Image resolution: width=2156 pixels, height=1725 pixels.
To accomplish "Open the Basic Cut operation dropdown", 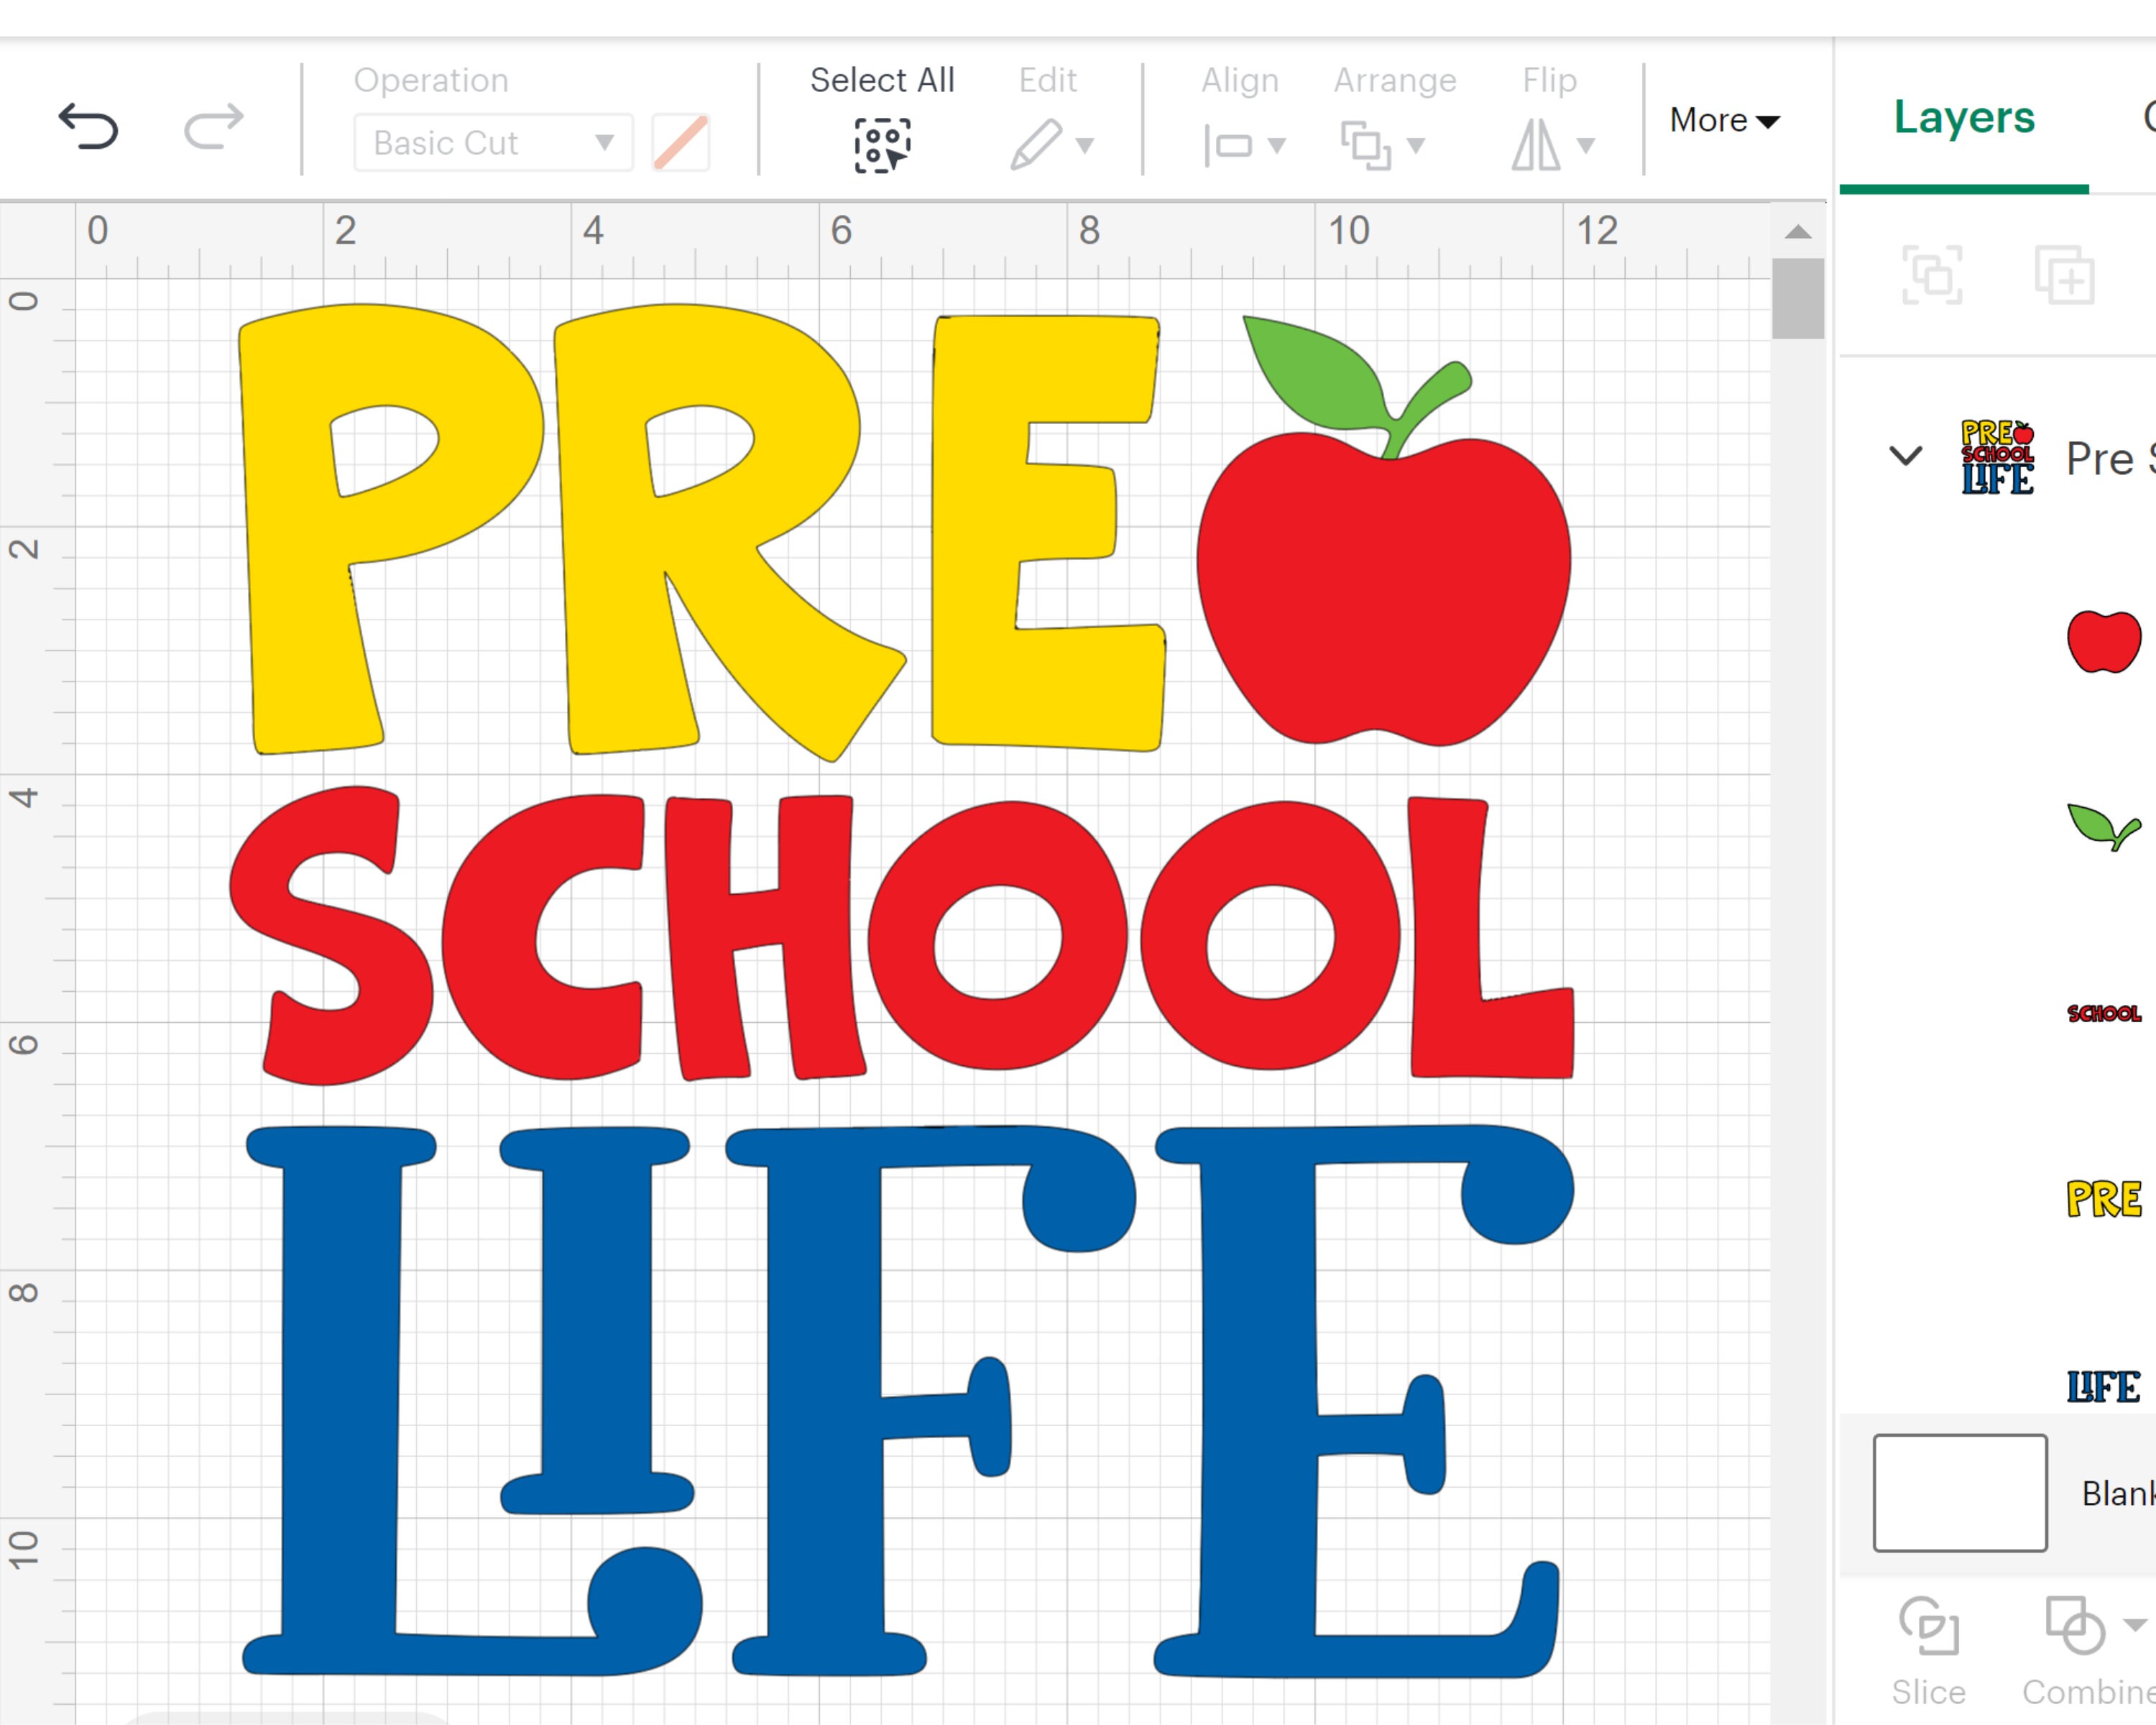I will point(492,143).
